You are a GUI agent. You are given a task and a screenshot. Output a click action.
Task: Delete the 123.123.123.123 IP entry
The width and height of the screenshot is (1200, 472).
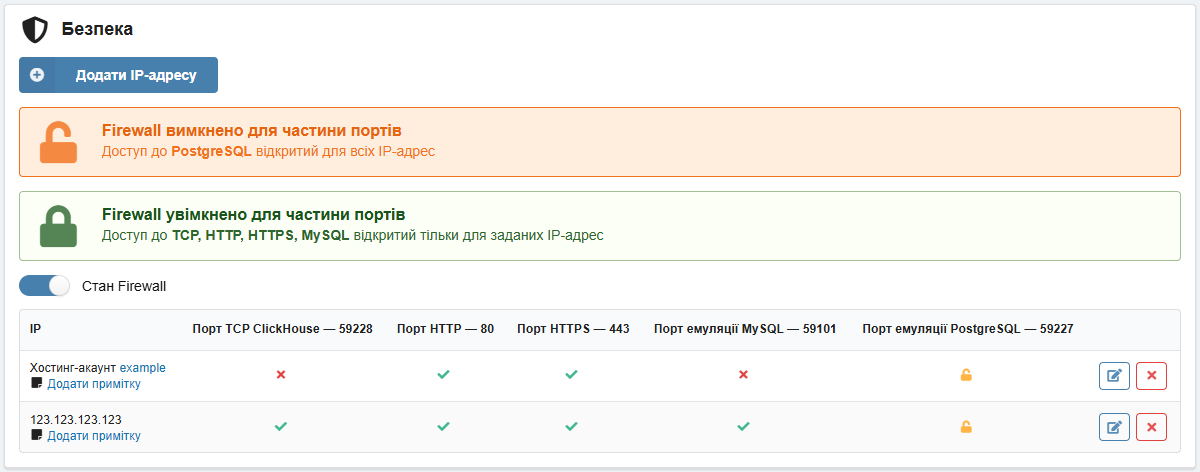[1152, 427]
